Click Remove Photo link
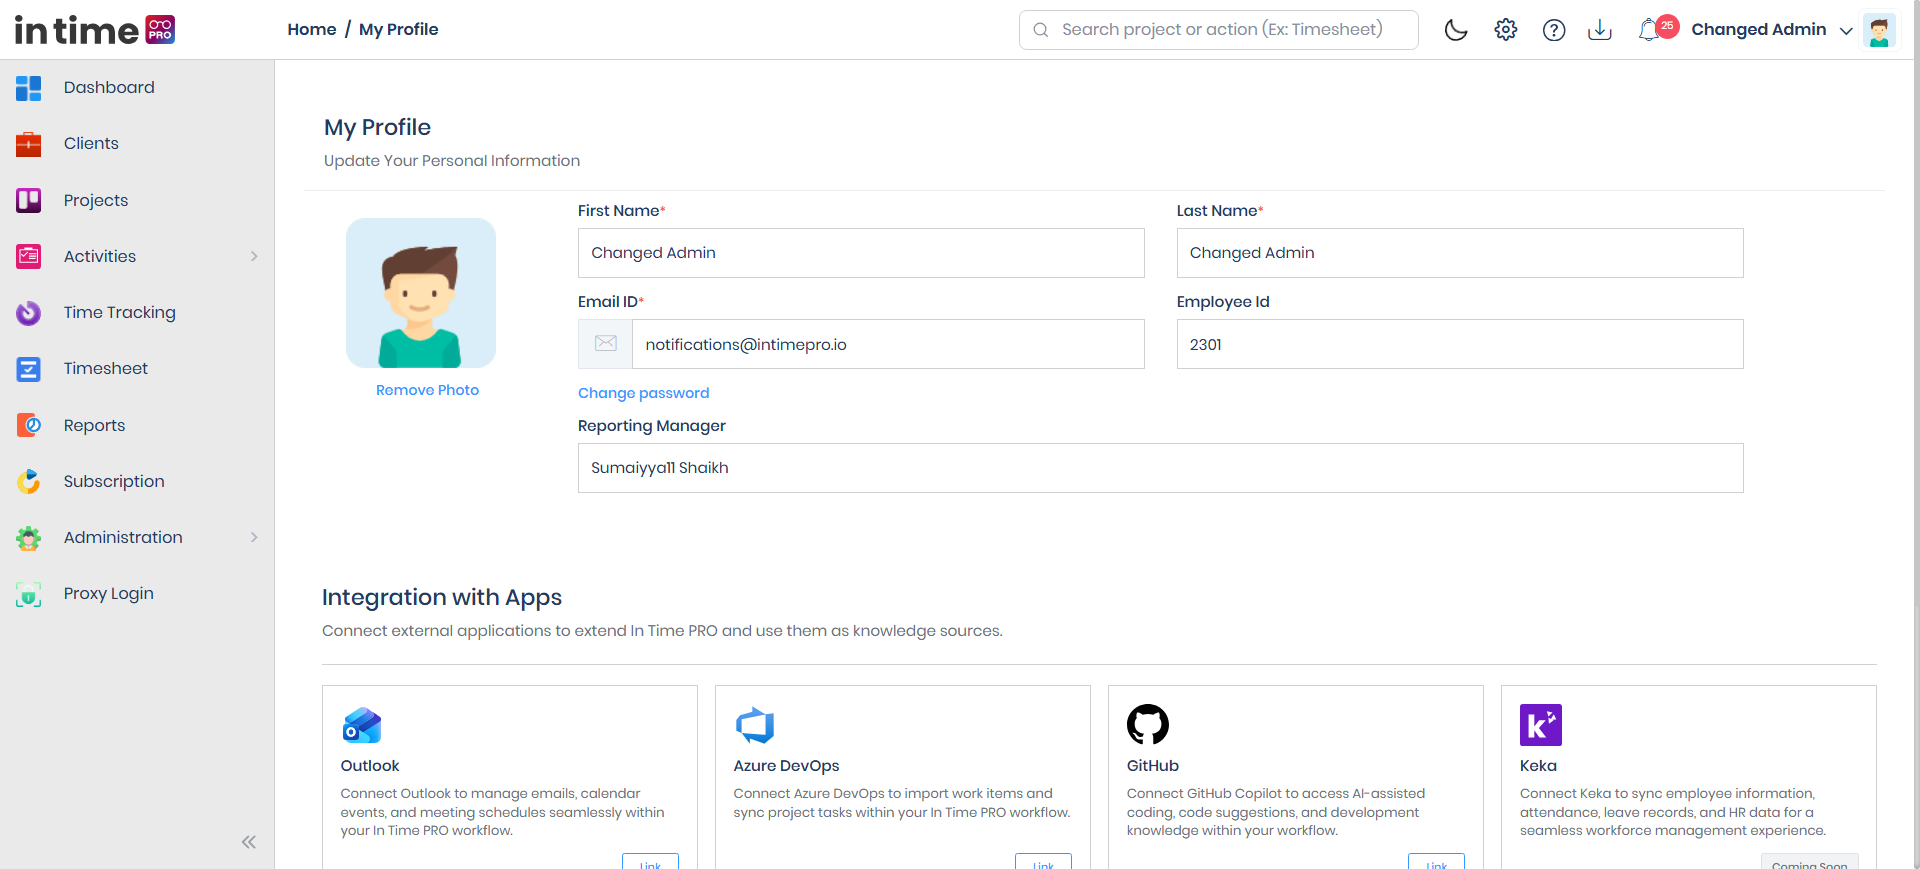Viewport: 1920px width, 869px height. pos(427,390)
